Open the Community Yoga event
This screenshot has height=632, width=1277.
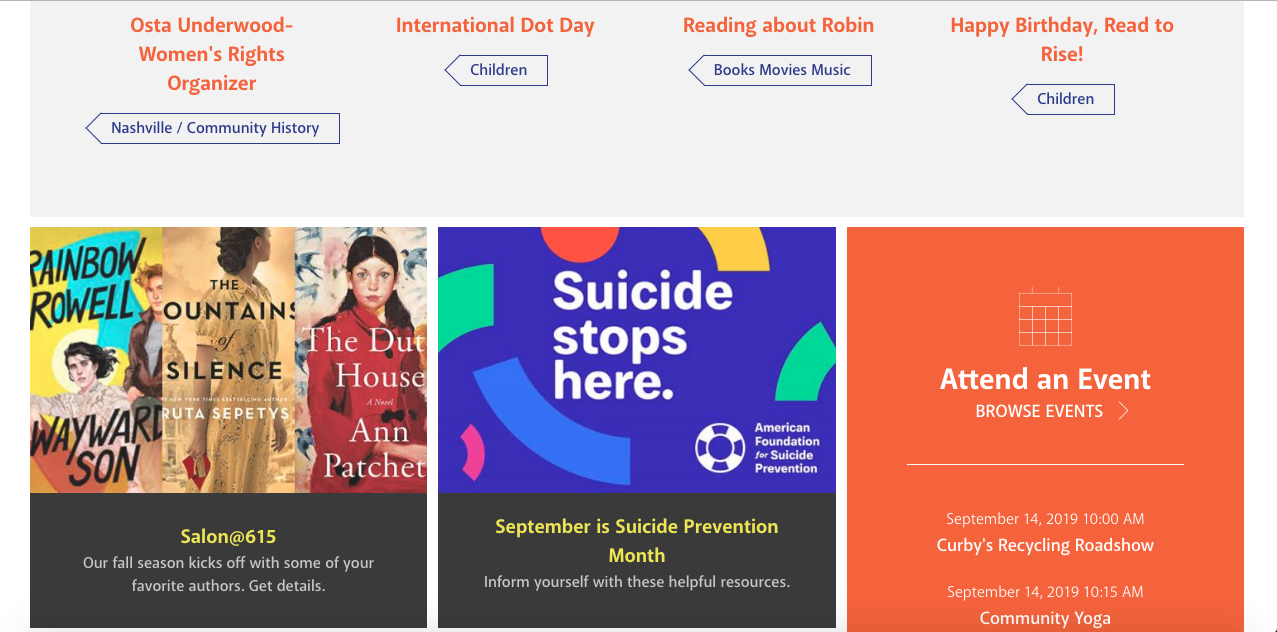click(x=1045, y=618)
